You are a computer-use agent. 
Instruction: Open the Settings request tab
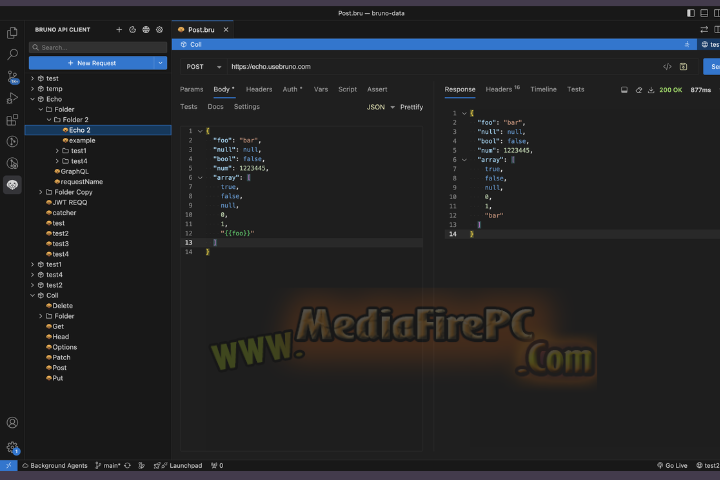(247, 107)
